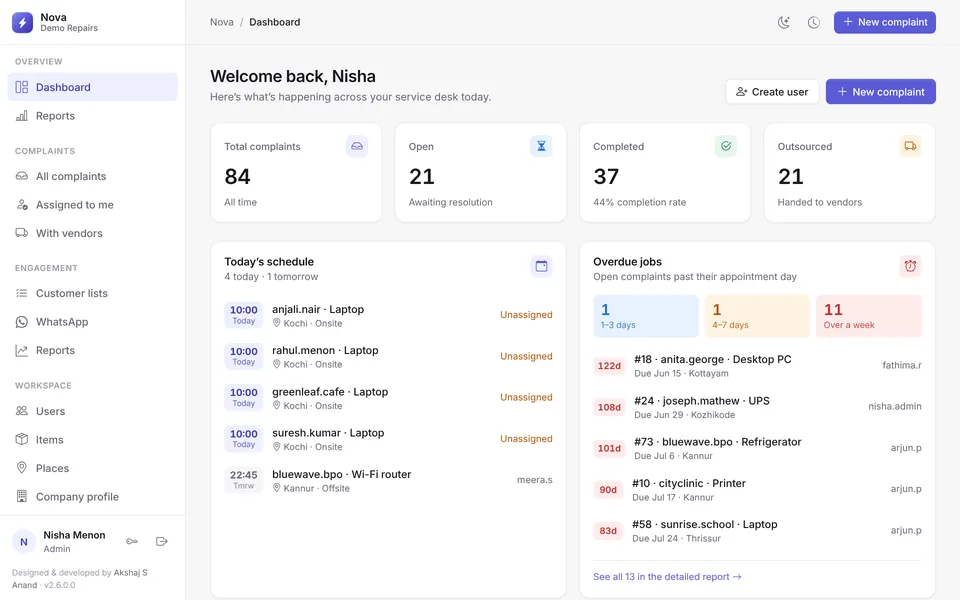
Task: Click New complaint button in top bar
Action: (x=885, y=22)
